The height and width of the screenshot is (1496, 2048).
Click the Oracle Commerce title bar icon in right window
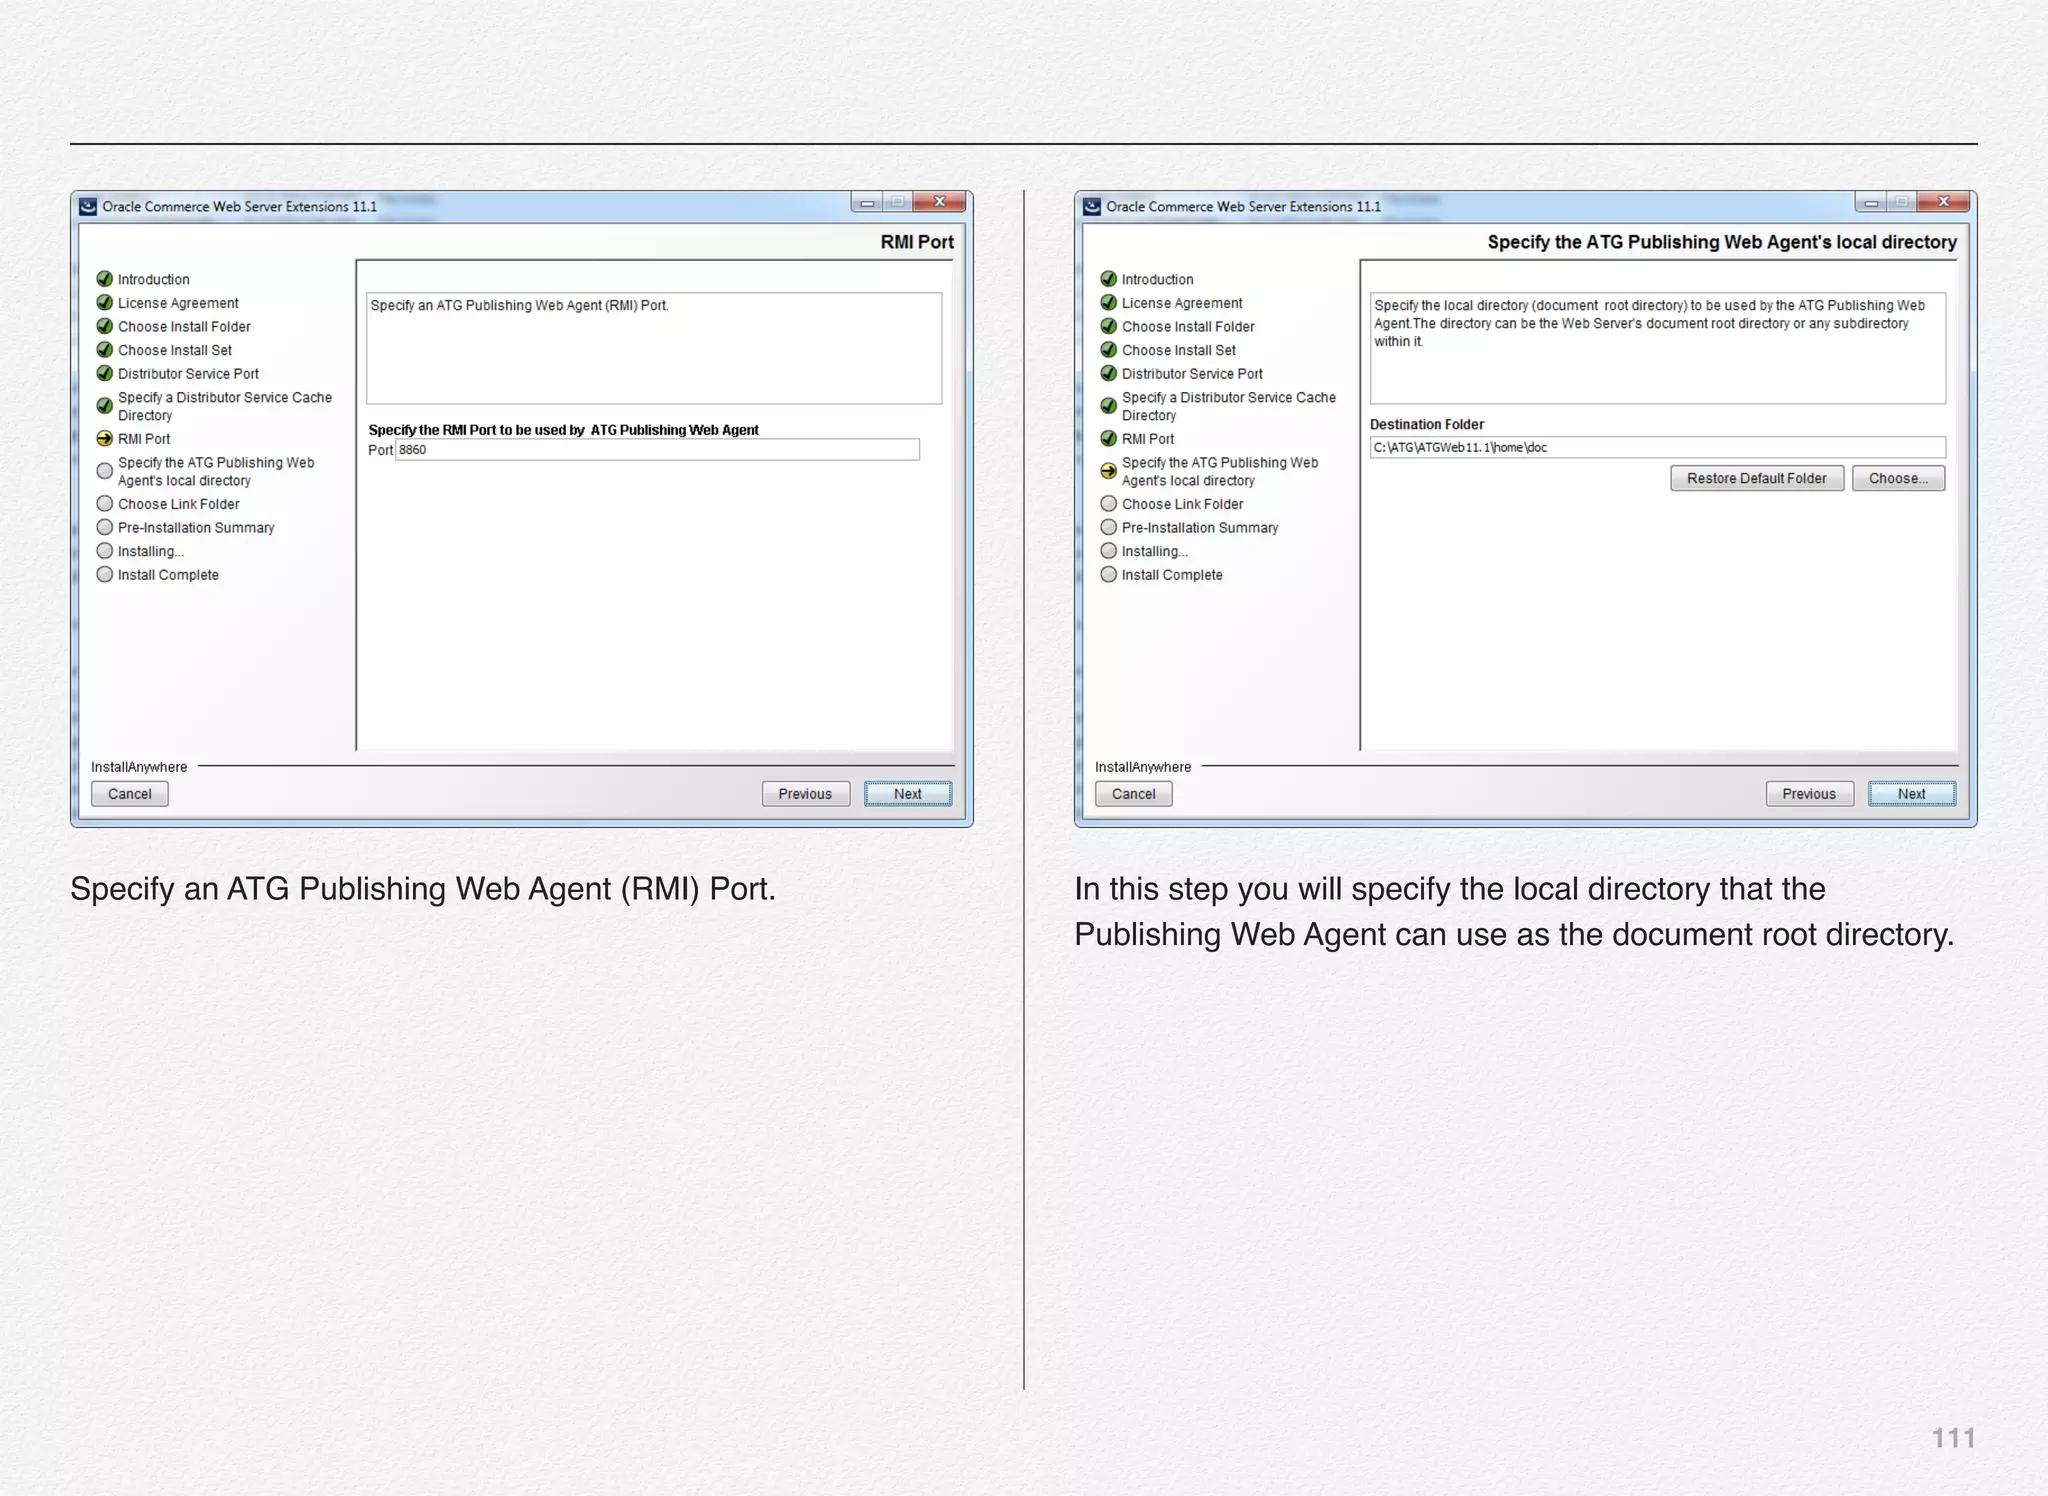[1092, 206]
